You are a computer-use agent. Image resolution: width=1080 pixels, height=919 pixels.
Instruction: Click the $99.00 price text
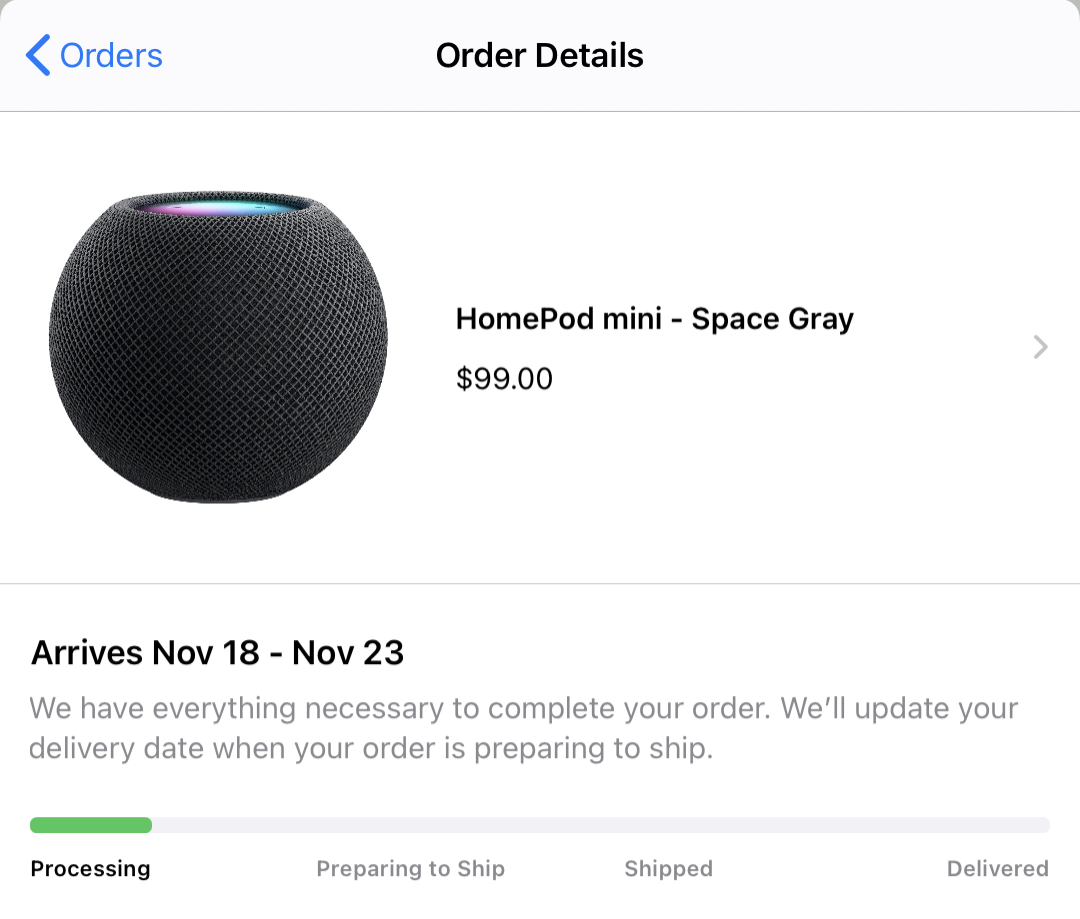pos(504,379)
